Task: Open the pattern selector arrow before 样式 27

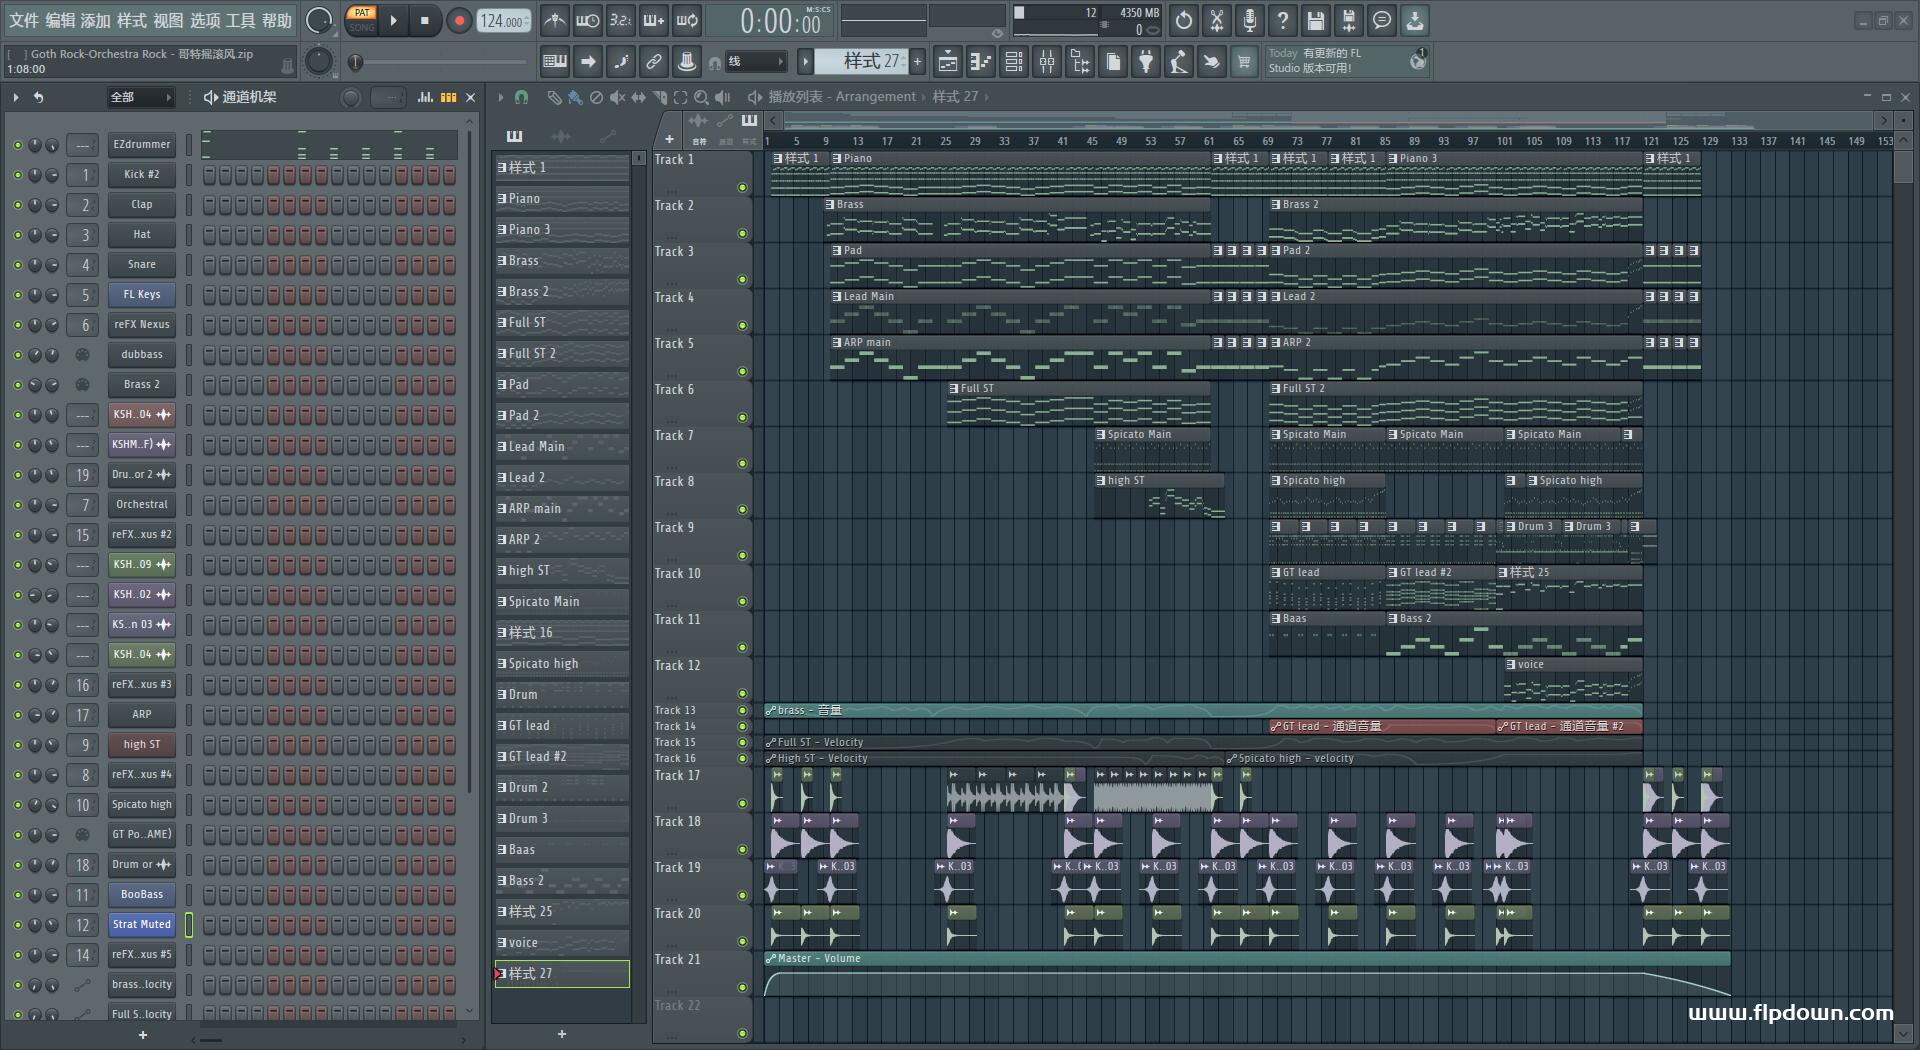Action: 805,62
